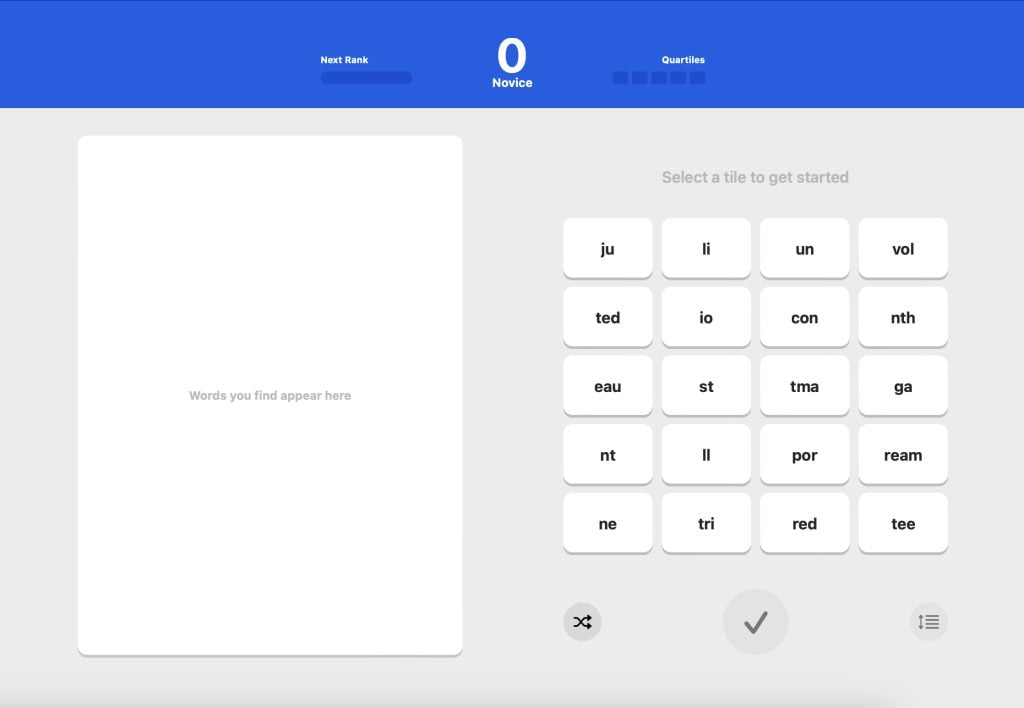
Task: Click the shuffle tiles icon
Action: (x=582, y=622)
